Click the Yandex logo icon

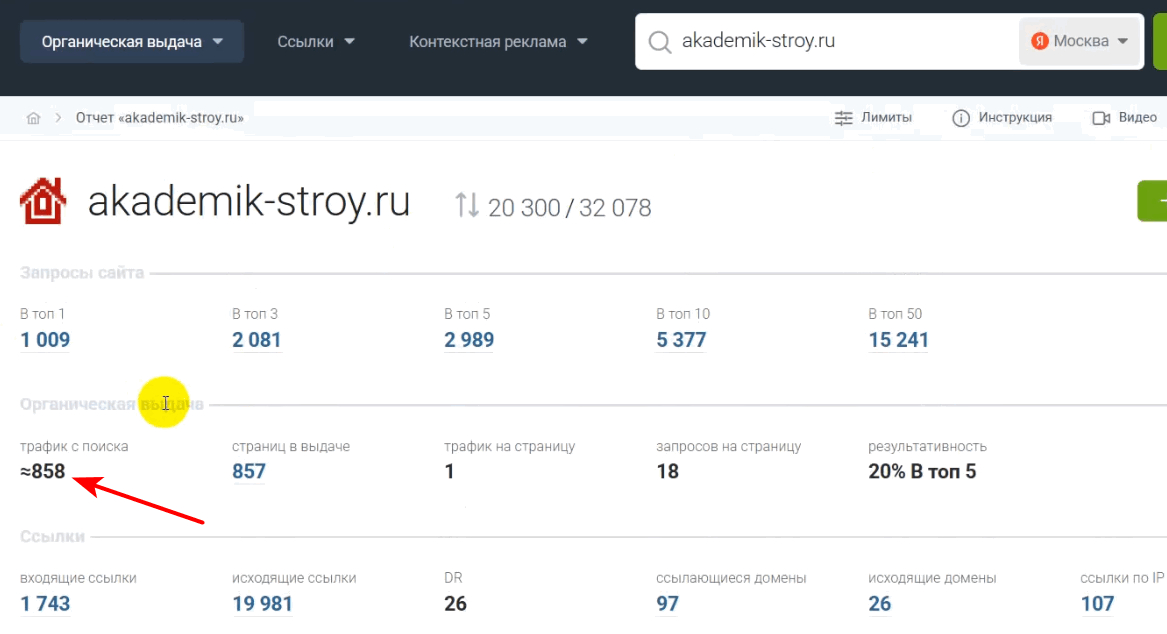(1040, 42)
